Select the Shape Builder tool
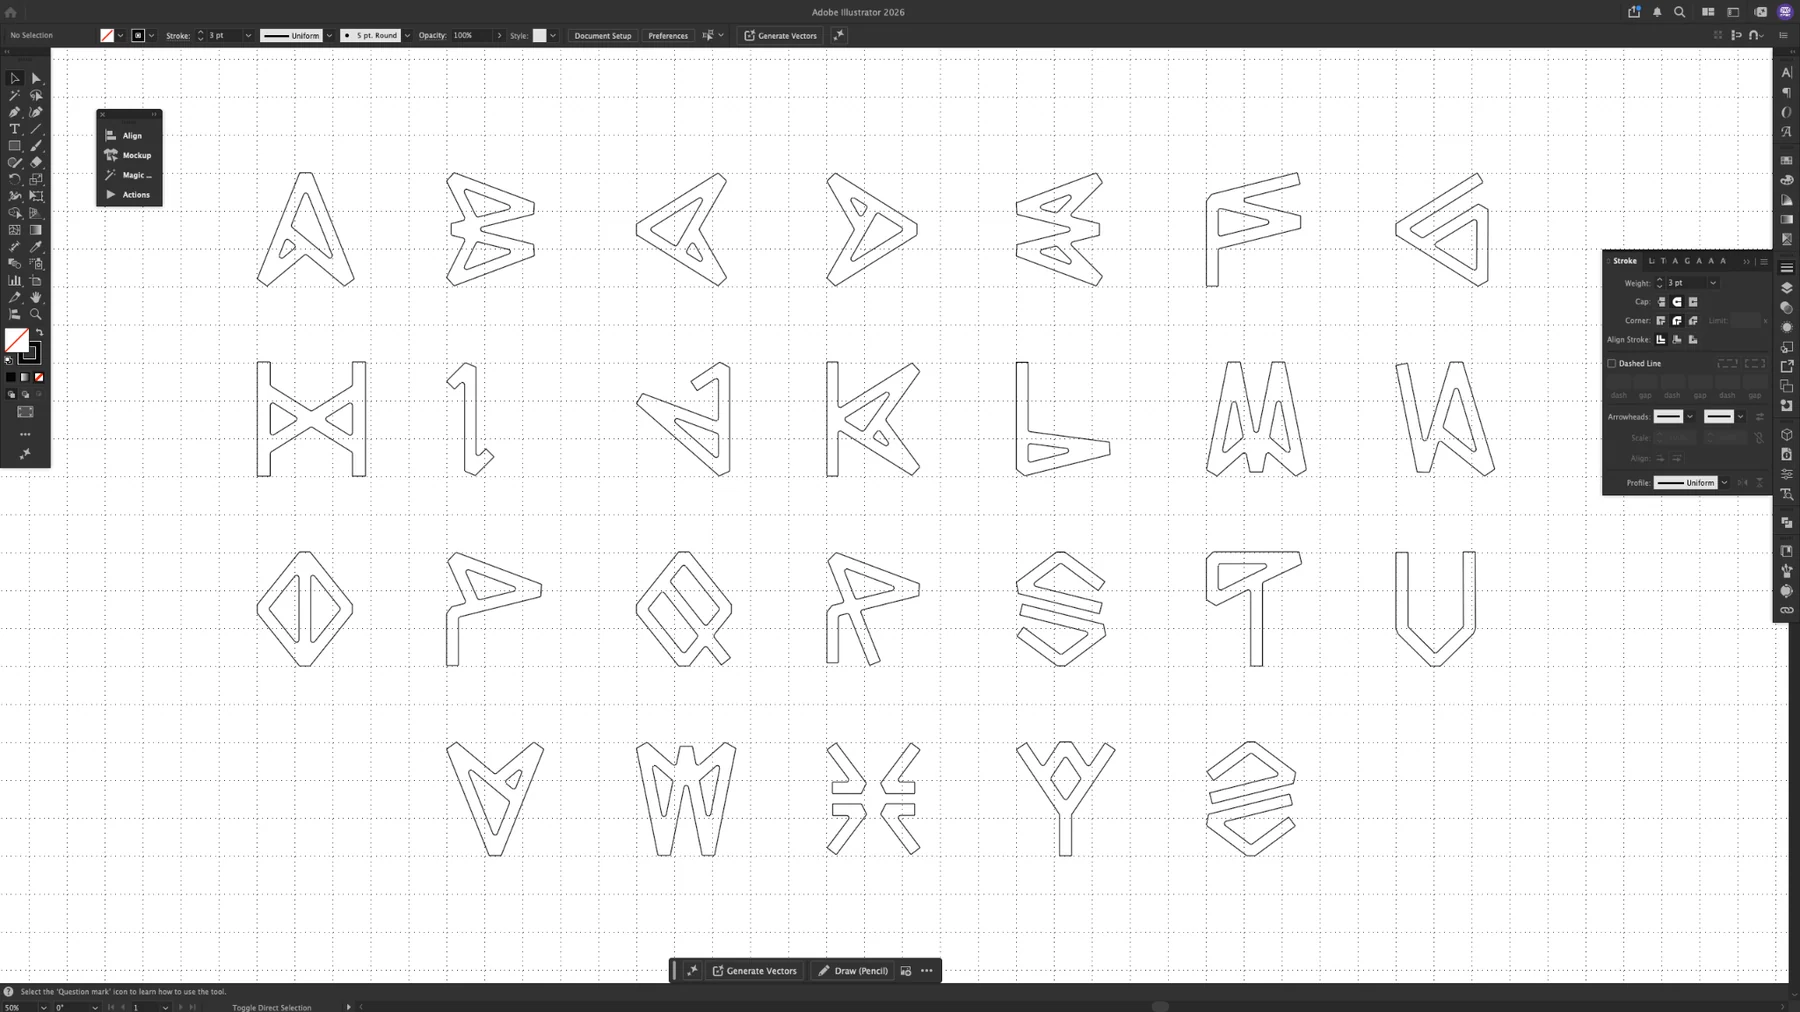This screenshot has width=1800, height=1012. click(15, 213)
